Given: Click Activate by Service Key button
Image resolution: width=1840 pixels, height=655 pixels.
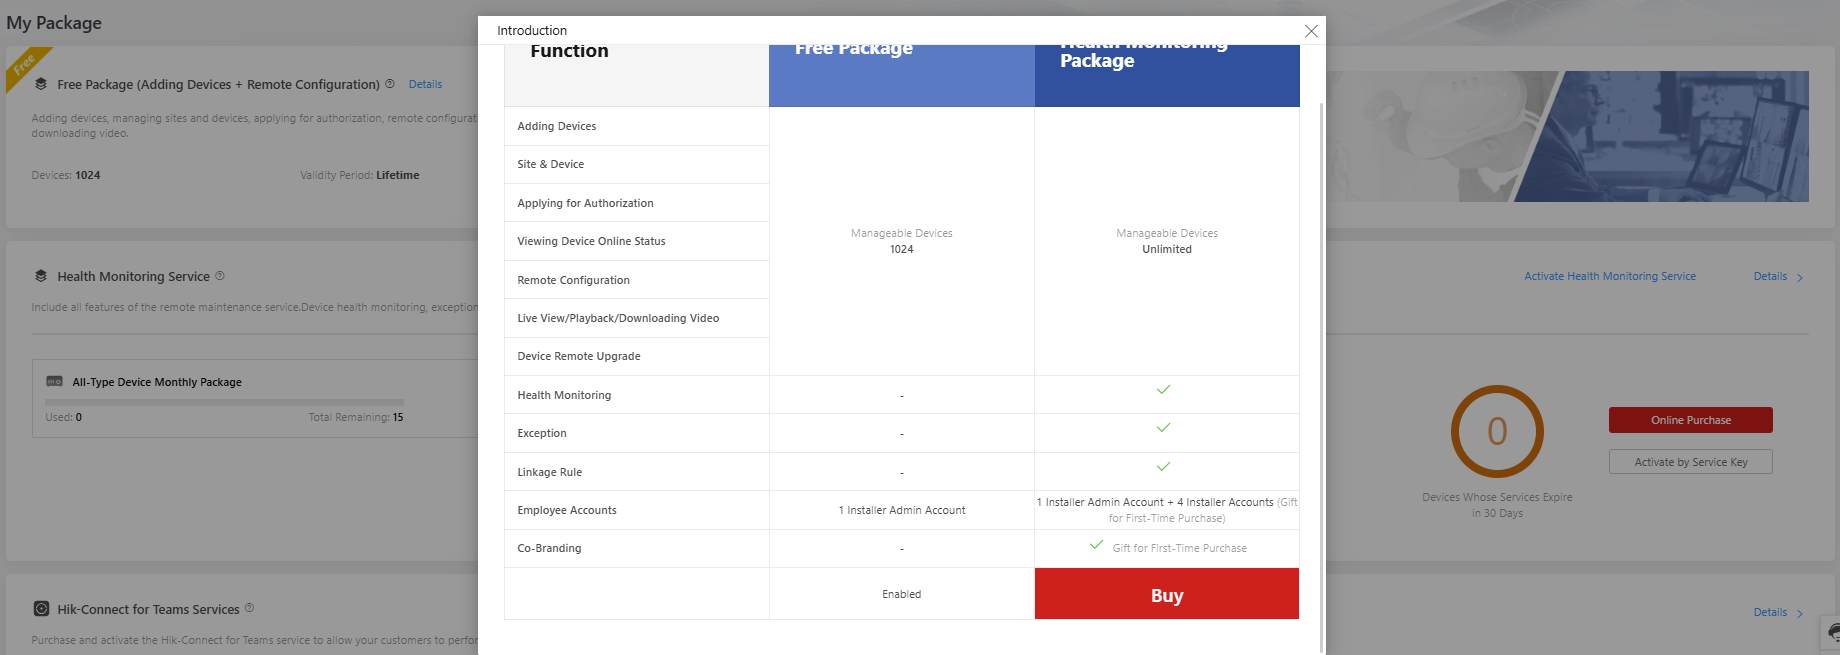Looking at the screenshot, I should (x=1690, y=462).
